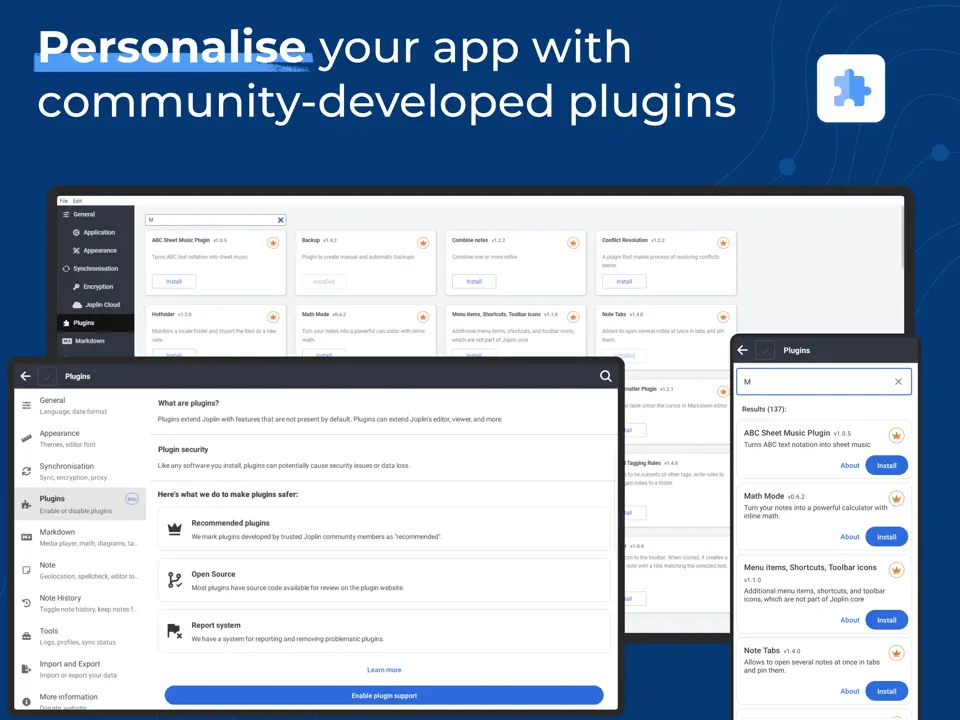The height and width of the screenshot is (720, 960).
Task: Install Math Mode plugin on mobile
Action: (x=886, y=537)
